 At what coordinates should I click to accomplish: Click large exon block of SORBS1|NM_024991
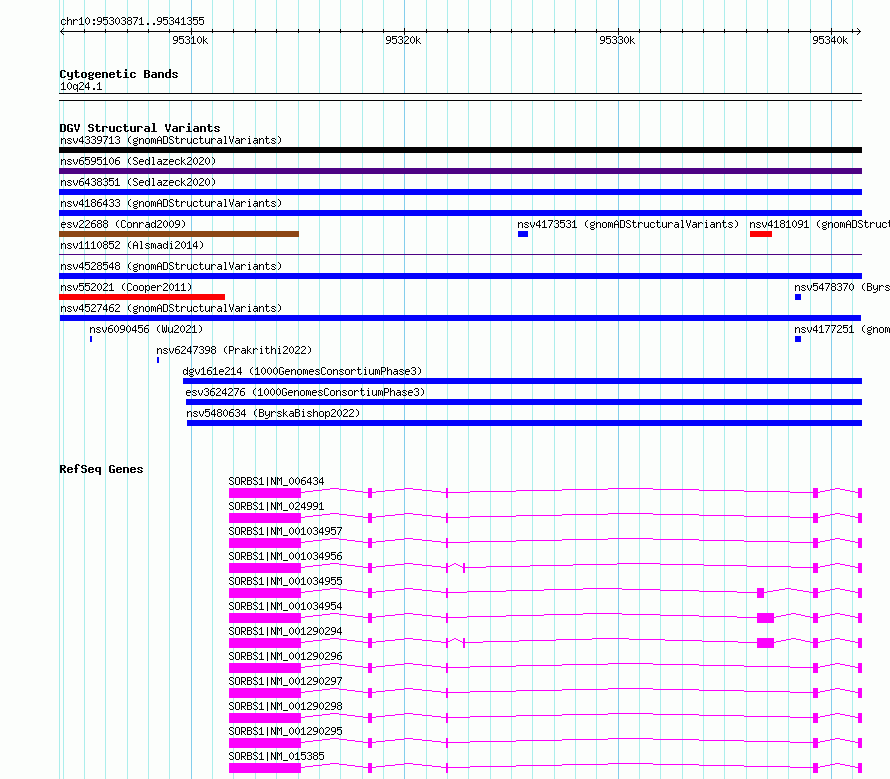(265, 518)
